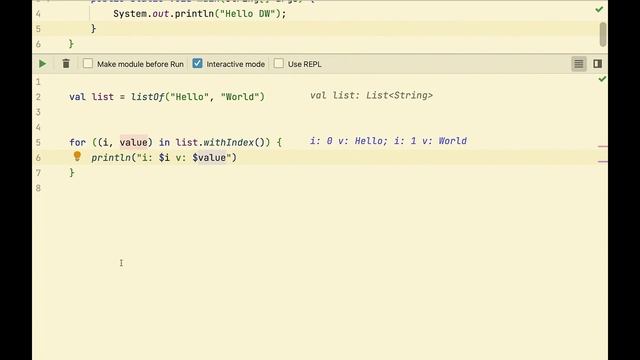Click line number 8 in scratch gutter

(x=38, y=188)
